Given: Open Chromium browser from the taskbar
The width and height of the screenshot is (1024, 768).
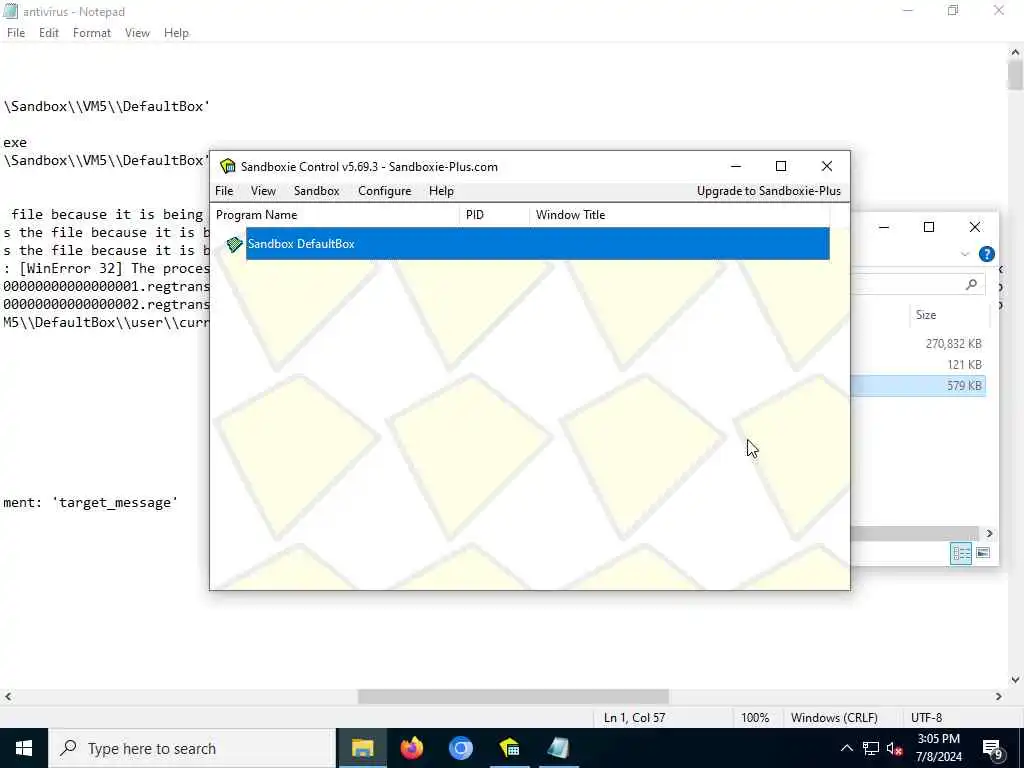Looking at the screenshot, I should pos(460,748).
